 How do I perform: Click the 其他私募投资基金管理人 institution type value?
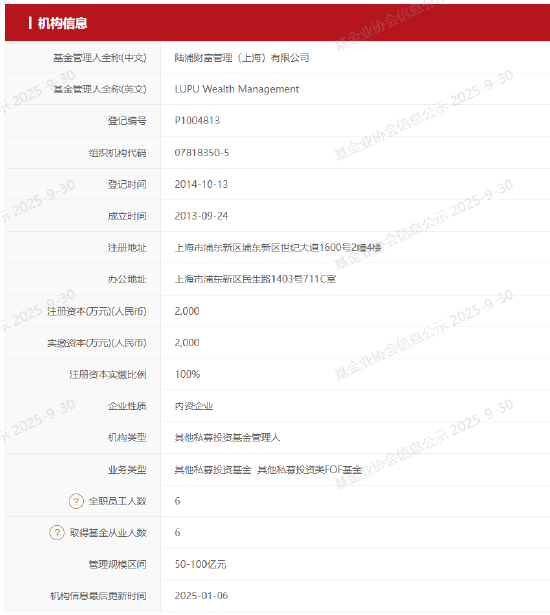tap(227, 437)
